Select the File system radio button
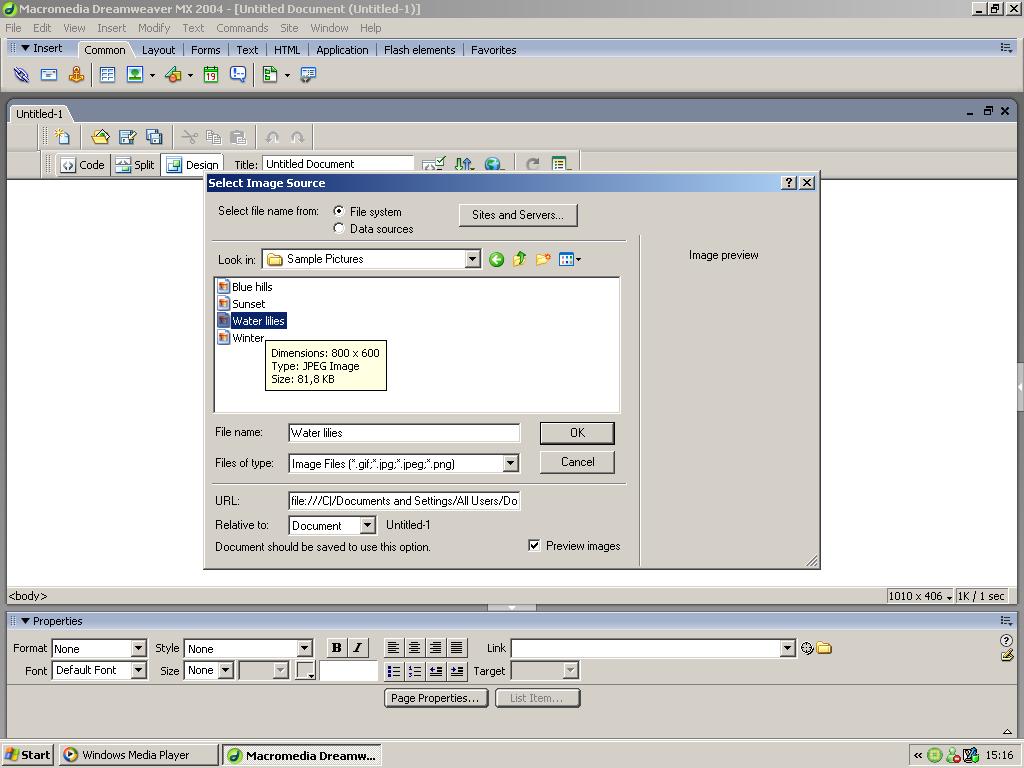Screen dimensions: 1024x768 (x=339, y=212)
